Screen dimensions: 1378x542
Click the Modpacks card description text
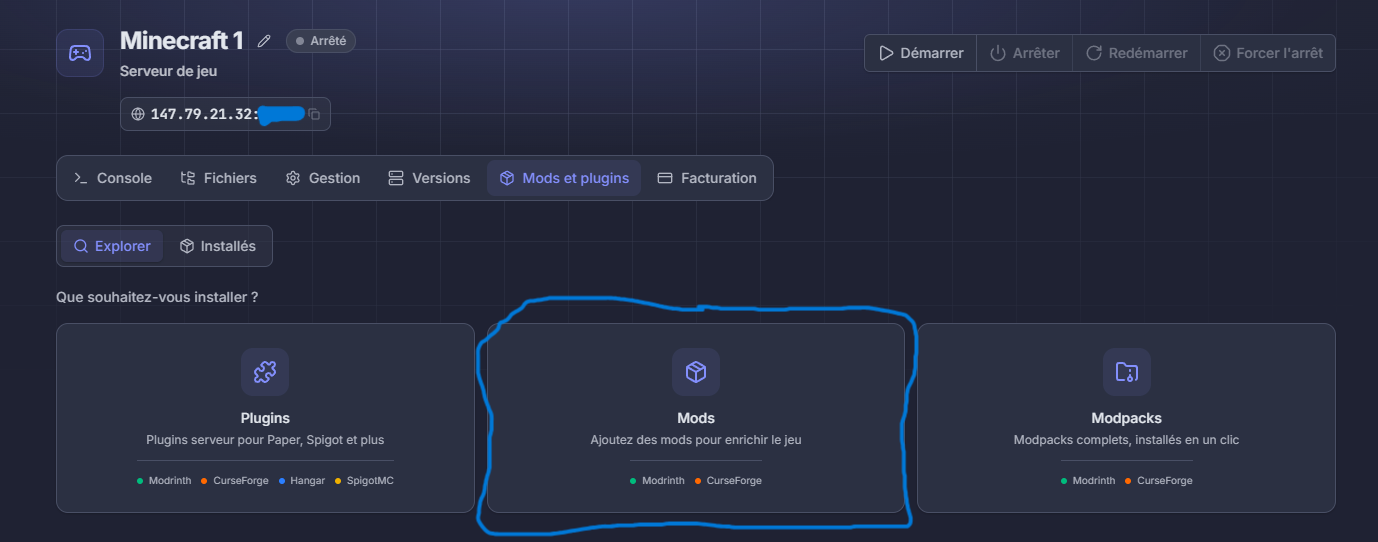tap(1127, 440)
